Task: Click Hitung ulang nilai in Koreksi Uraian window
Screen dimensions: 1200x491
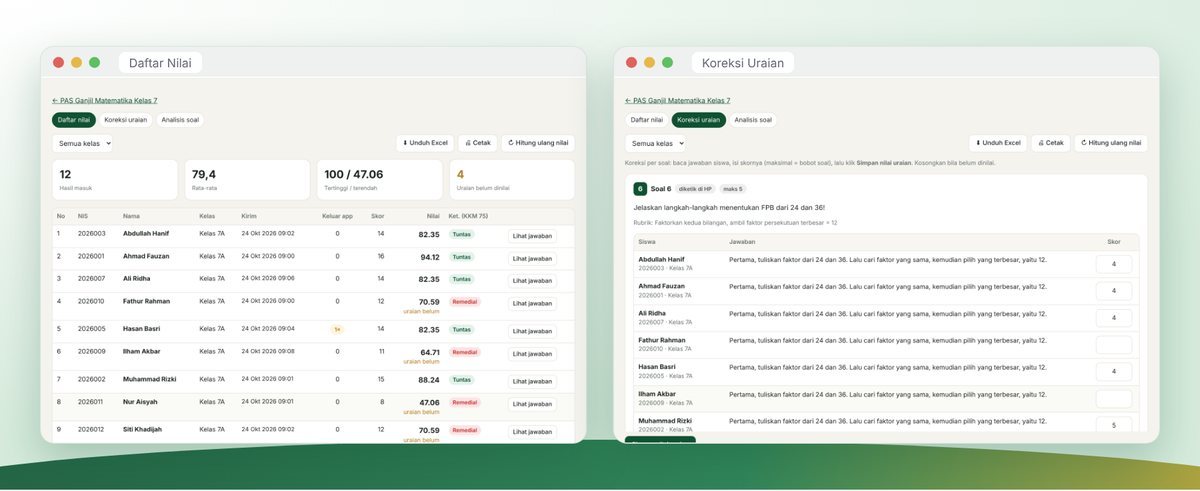Action: [1111, 143]
